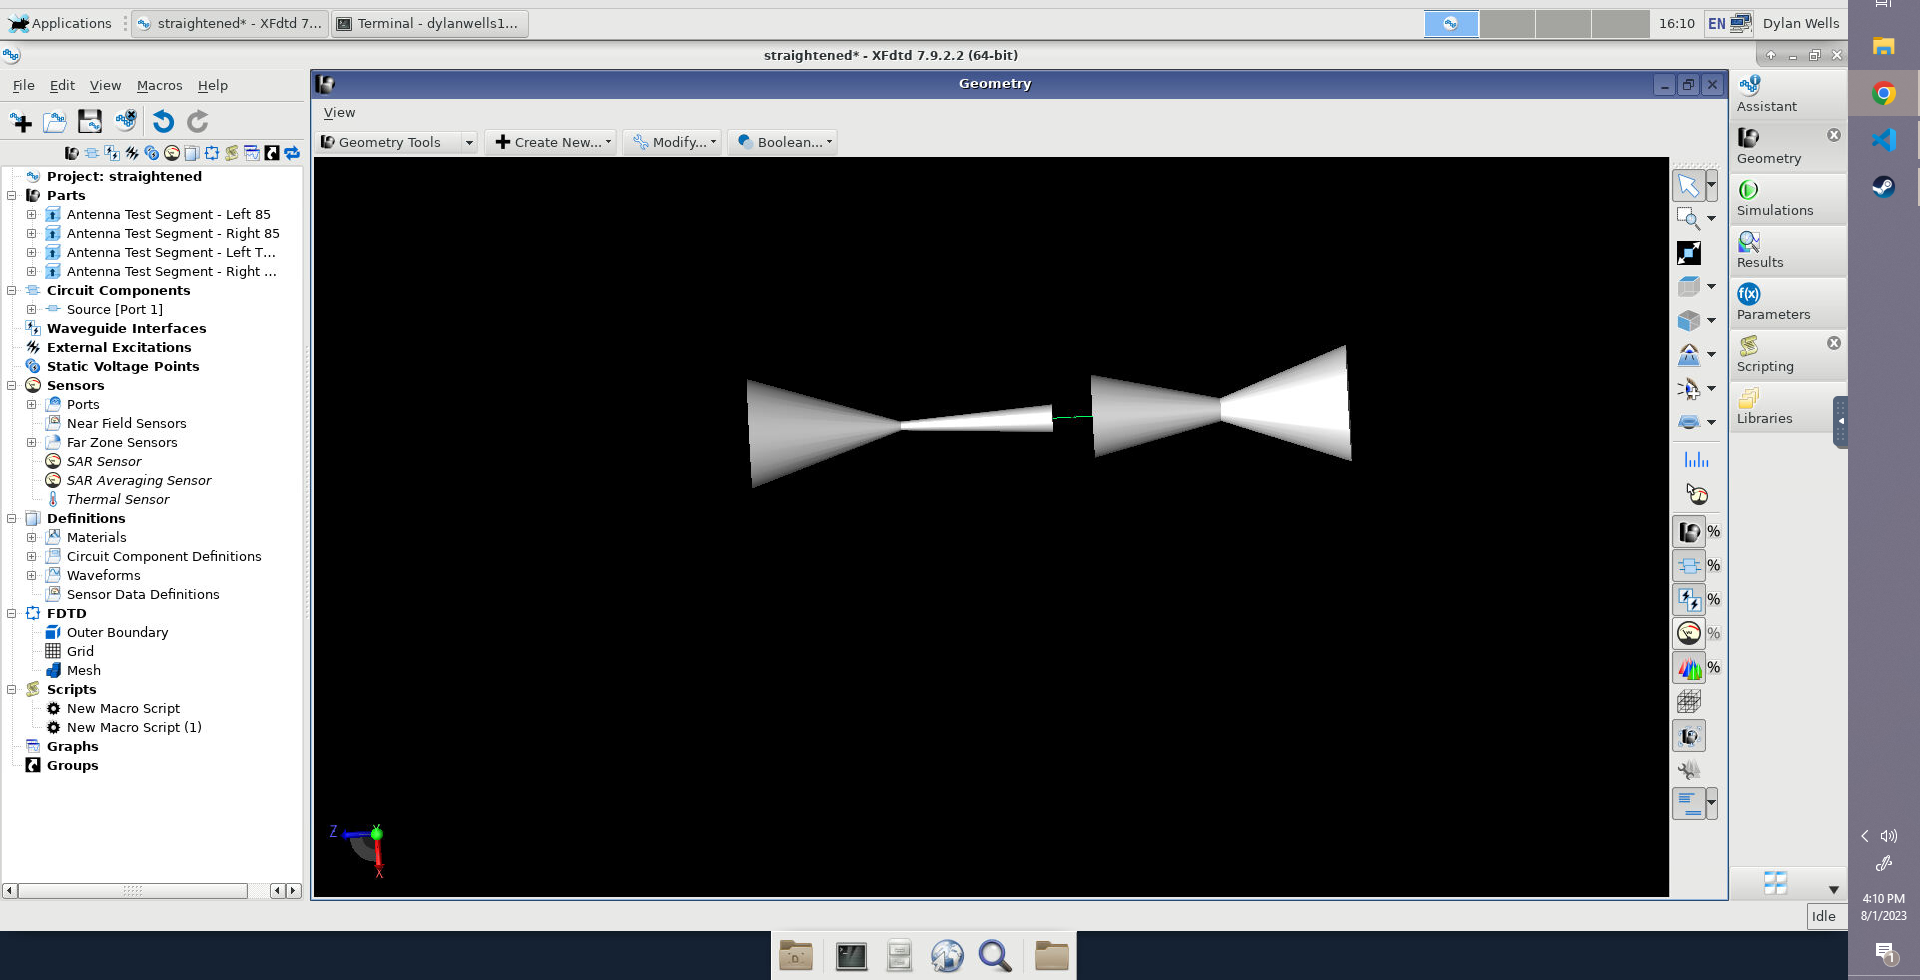This screenshot has width=1920, height=980.
Task: Toggle circuit components visibility in viewport toolbar
Action: pos(1689,566)
